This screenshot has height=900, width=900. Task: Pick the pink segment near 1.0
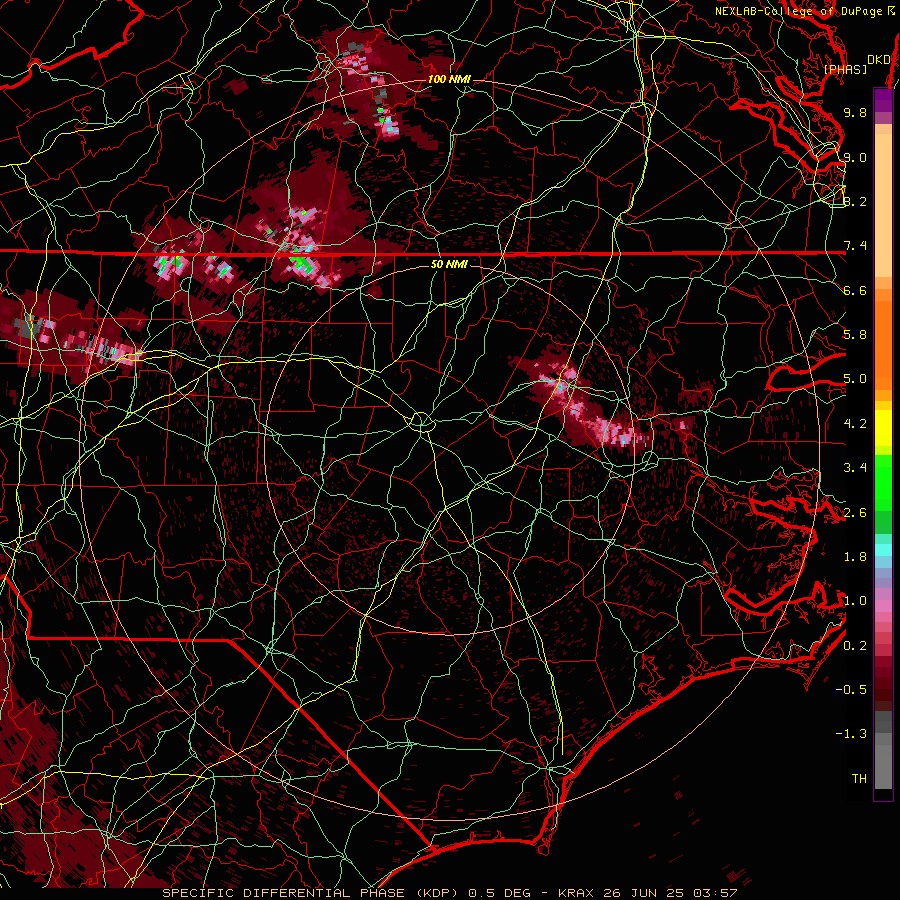tap(883, 606)
